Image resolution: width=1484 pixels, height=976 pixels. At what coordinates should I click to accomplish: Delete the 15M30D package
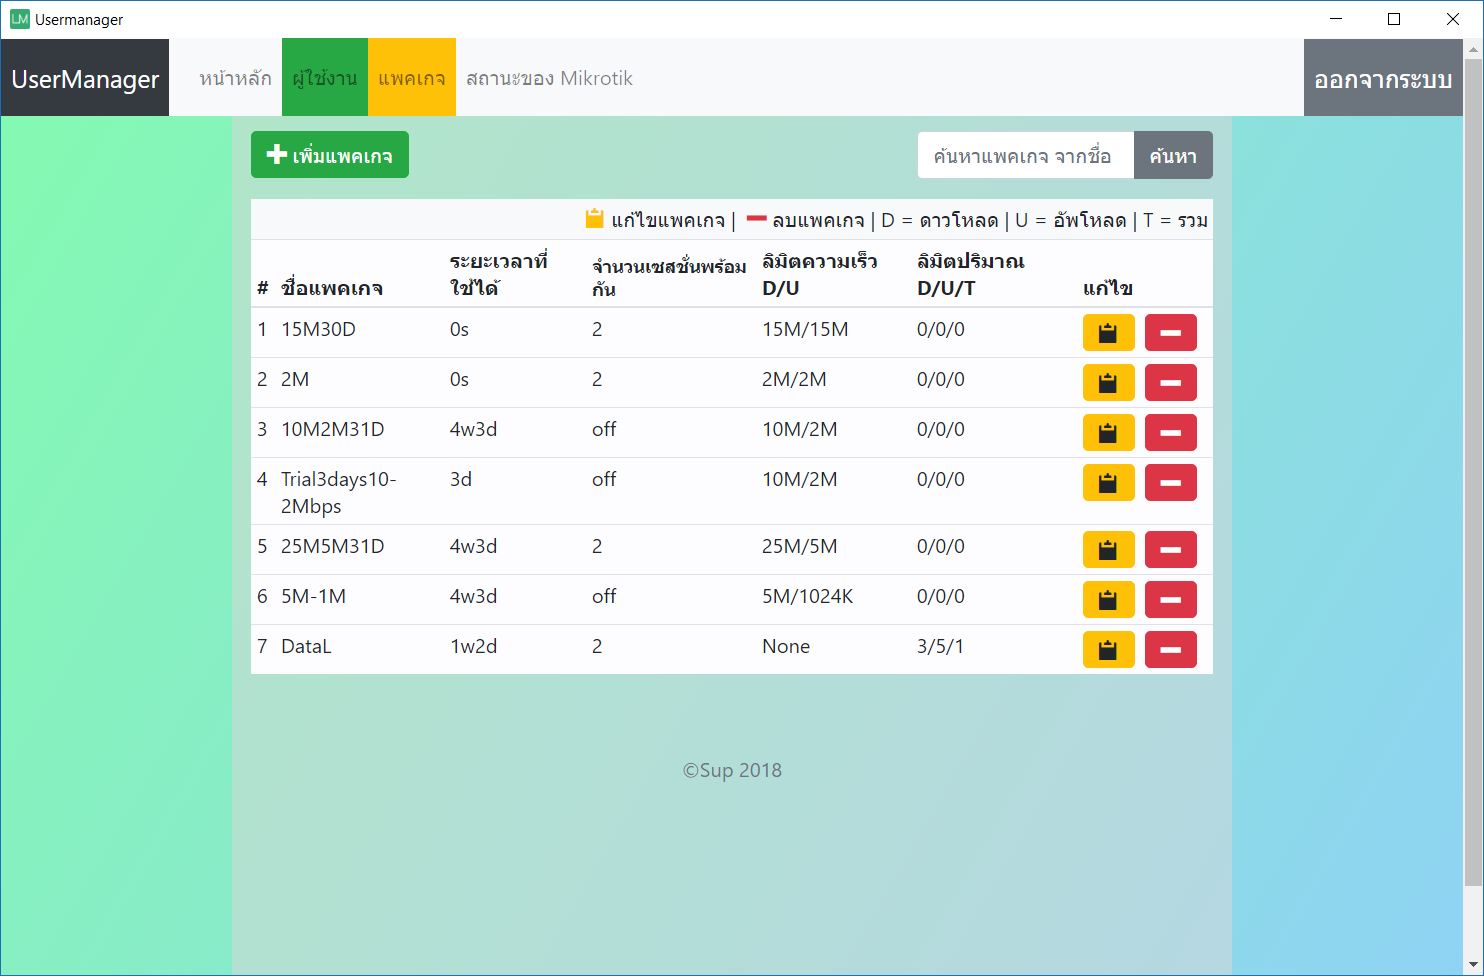click(x=1170, y=333)
